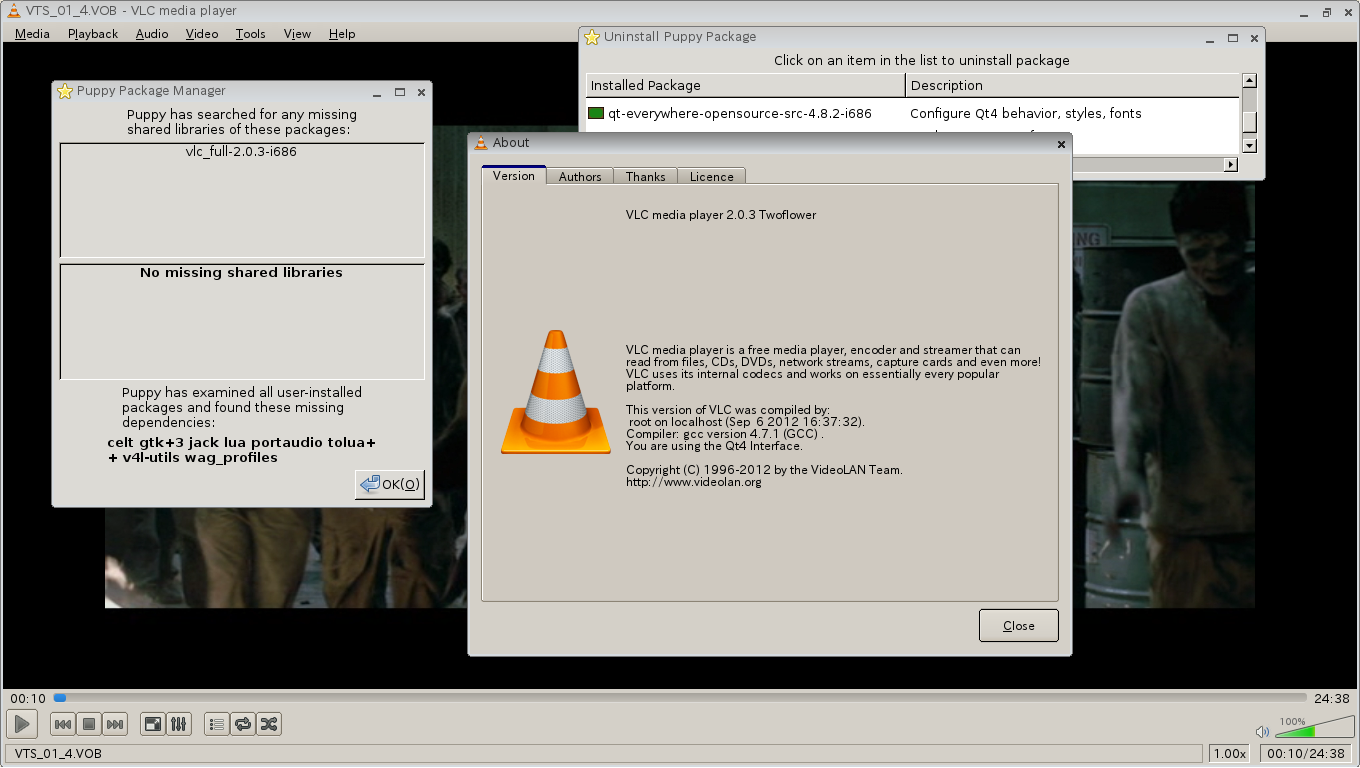
Task: Click VLC cone icon in main title bar
Action: tap(14, 10)
